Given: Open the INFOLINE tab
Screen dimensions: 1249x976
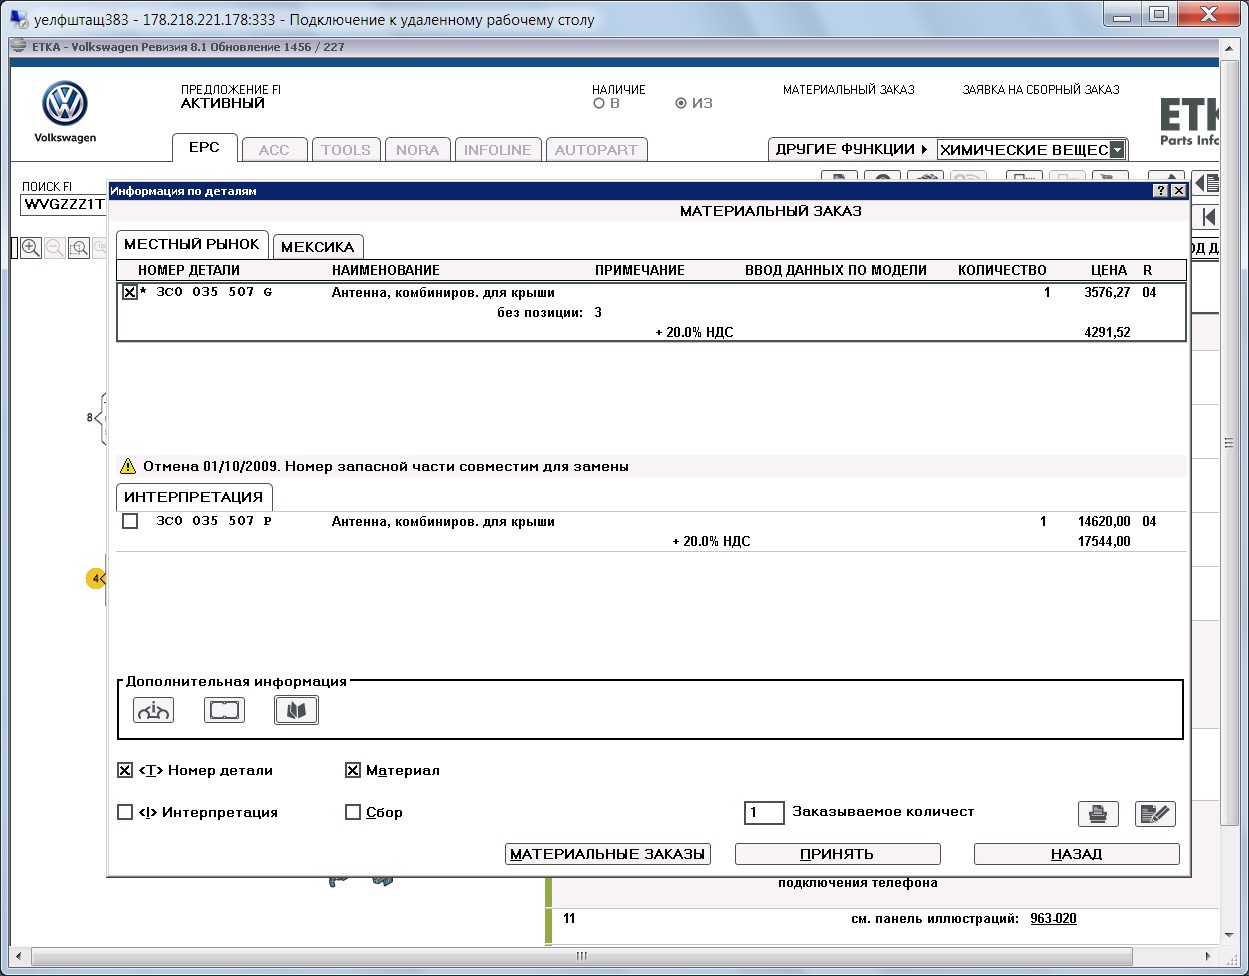Looking at the screenshot, I should tap(498, 150).
